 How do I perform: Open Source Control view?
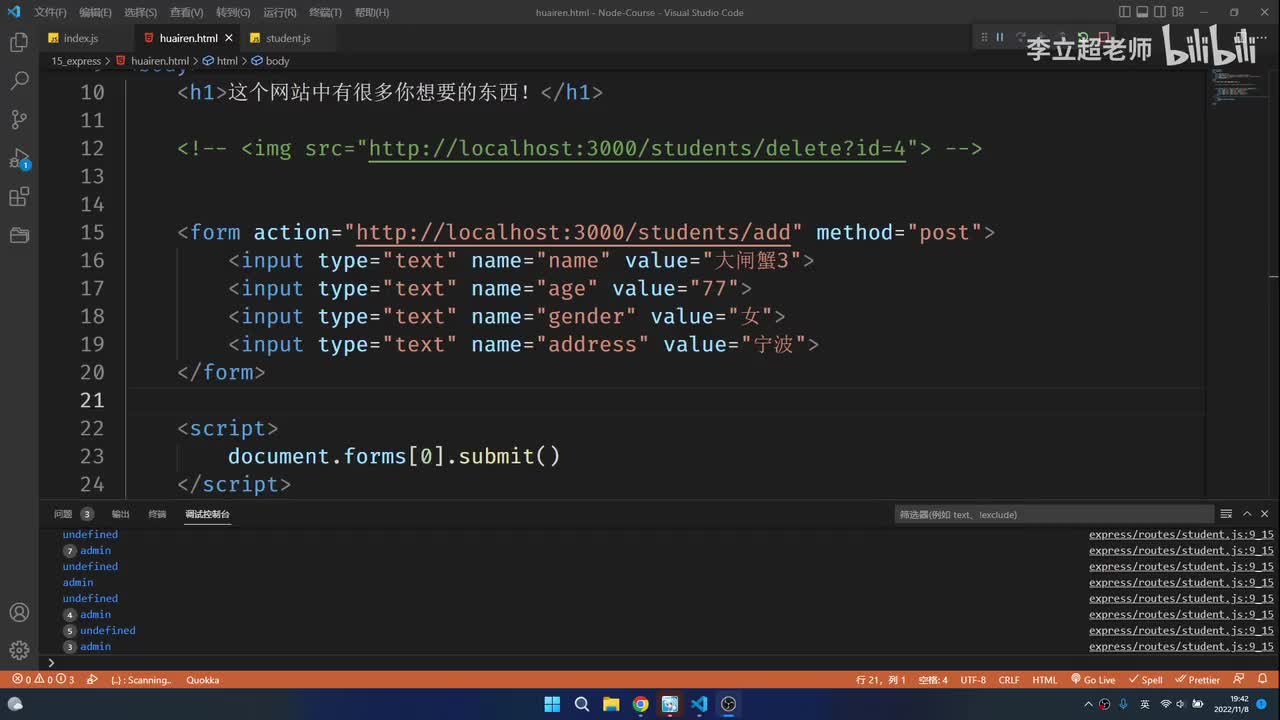tap(19, 120)
